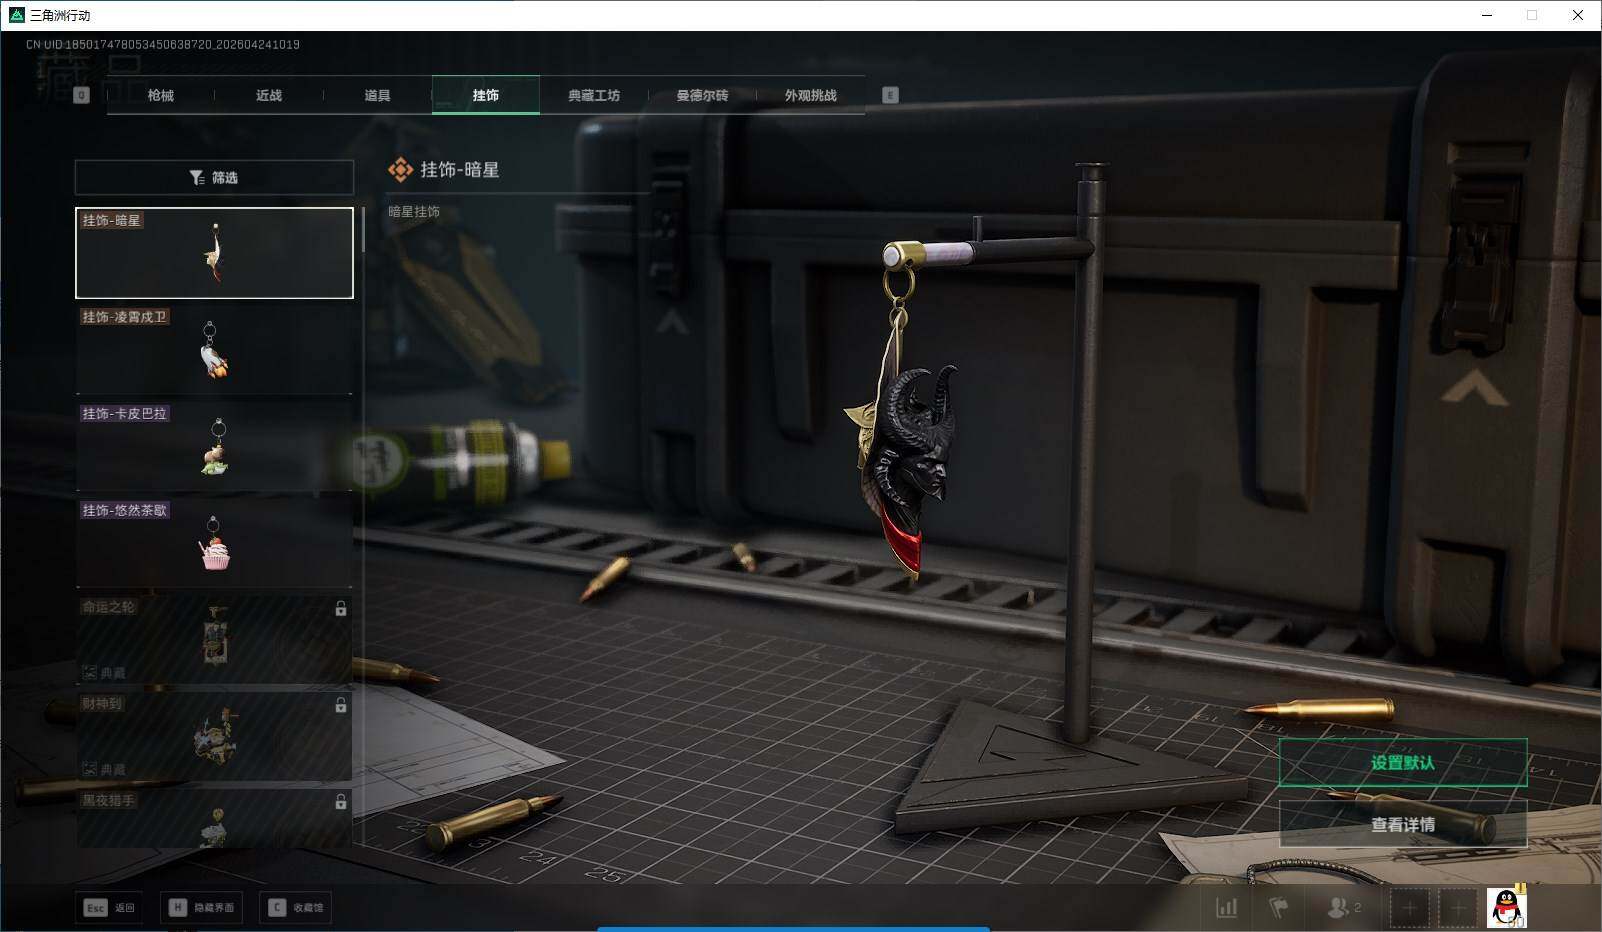Click the Q previous-tab key icon
This screenshot has width=1602, height=932.
(82, 95)
